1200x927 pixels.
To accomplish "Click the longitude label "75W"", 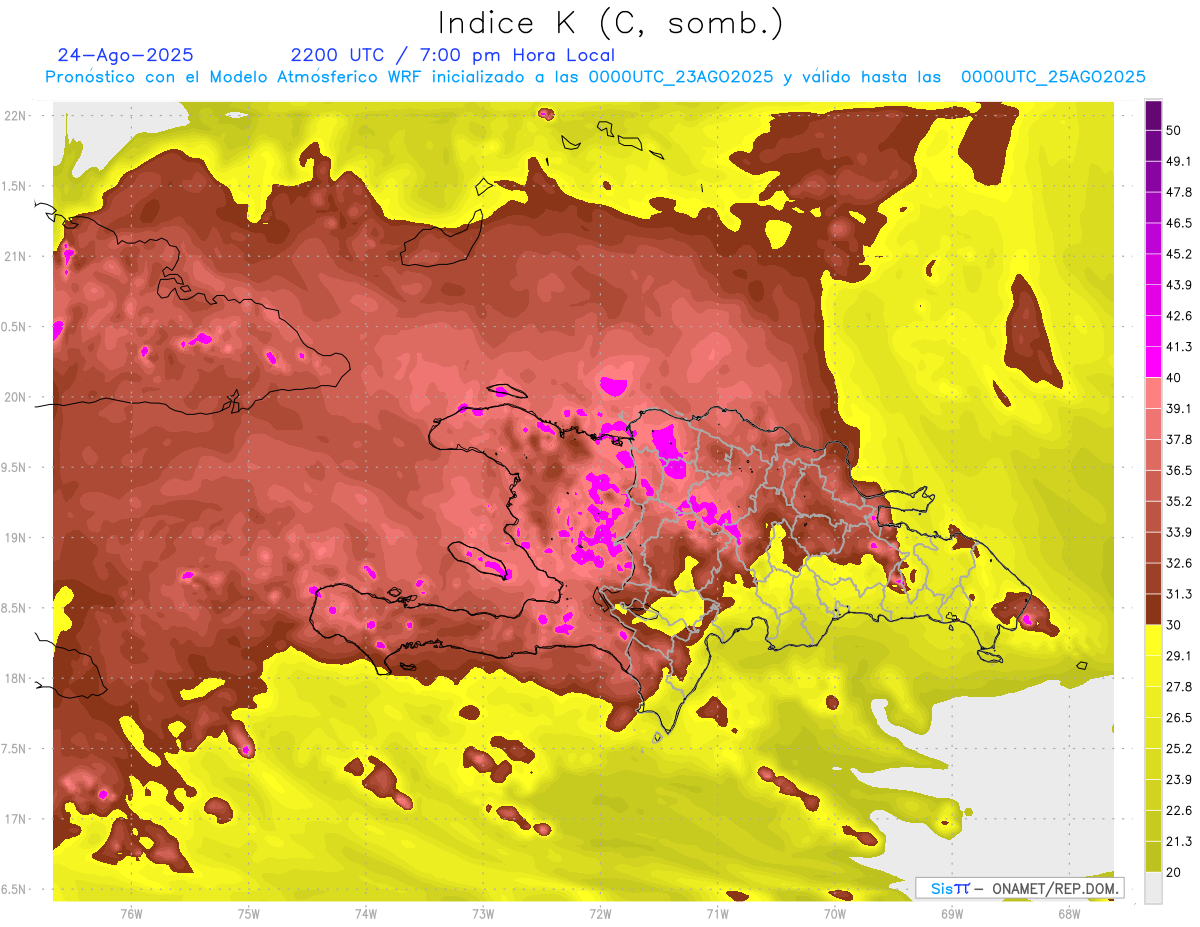I will [249, 914].
